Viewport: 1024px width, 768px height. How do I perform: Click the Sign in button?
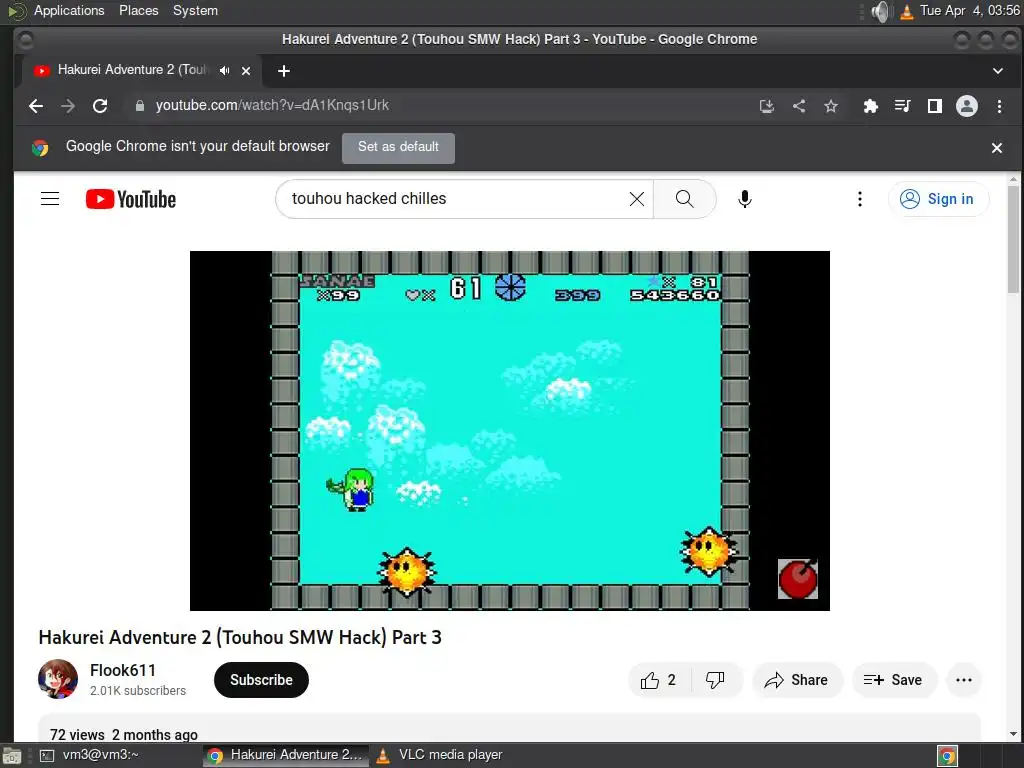[938, 199]
